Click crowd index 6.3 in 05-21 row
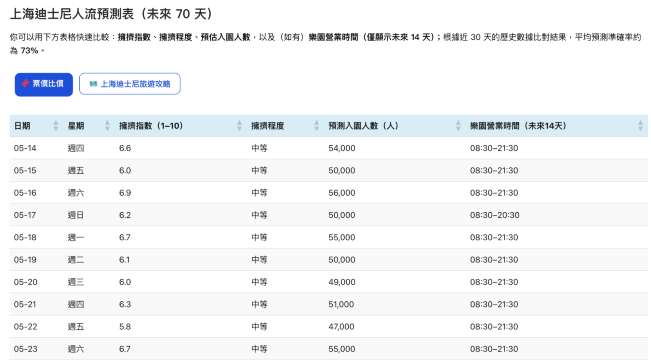Image resolution: width=651 pixels, height=360 pixels. (125, 304)
